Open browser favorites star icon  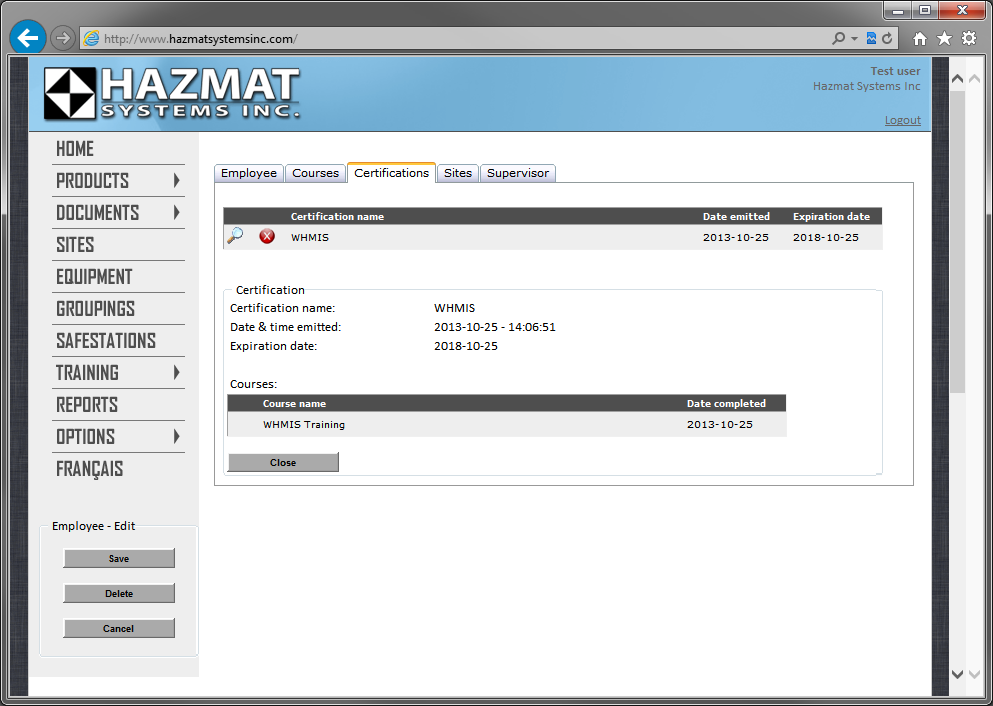coord(944,39)
